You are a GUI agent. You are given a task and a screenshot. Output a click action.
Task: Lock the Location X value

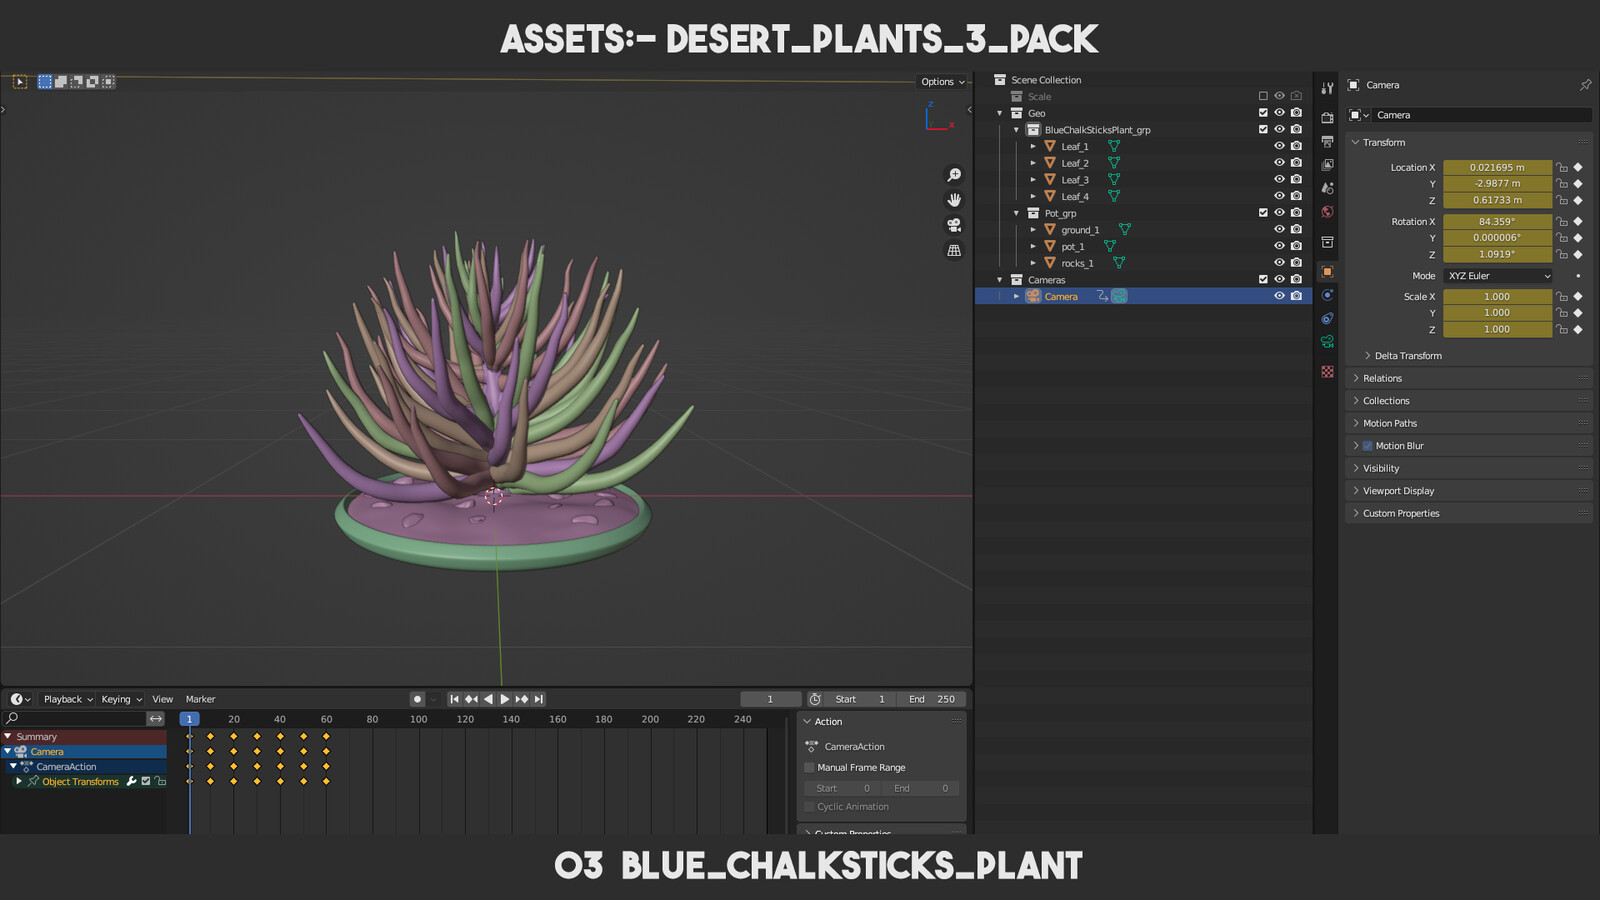coord(1562,167)
